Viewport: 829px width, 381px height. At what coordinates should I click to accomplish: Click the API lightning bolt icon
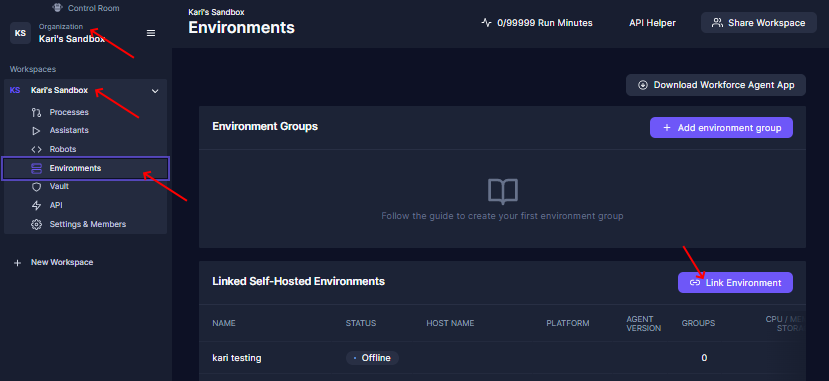(x=36, y=206)
